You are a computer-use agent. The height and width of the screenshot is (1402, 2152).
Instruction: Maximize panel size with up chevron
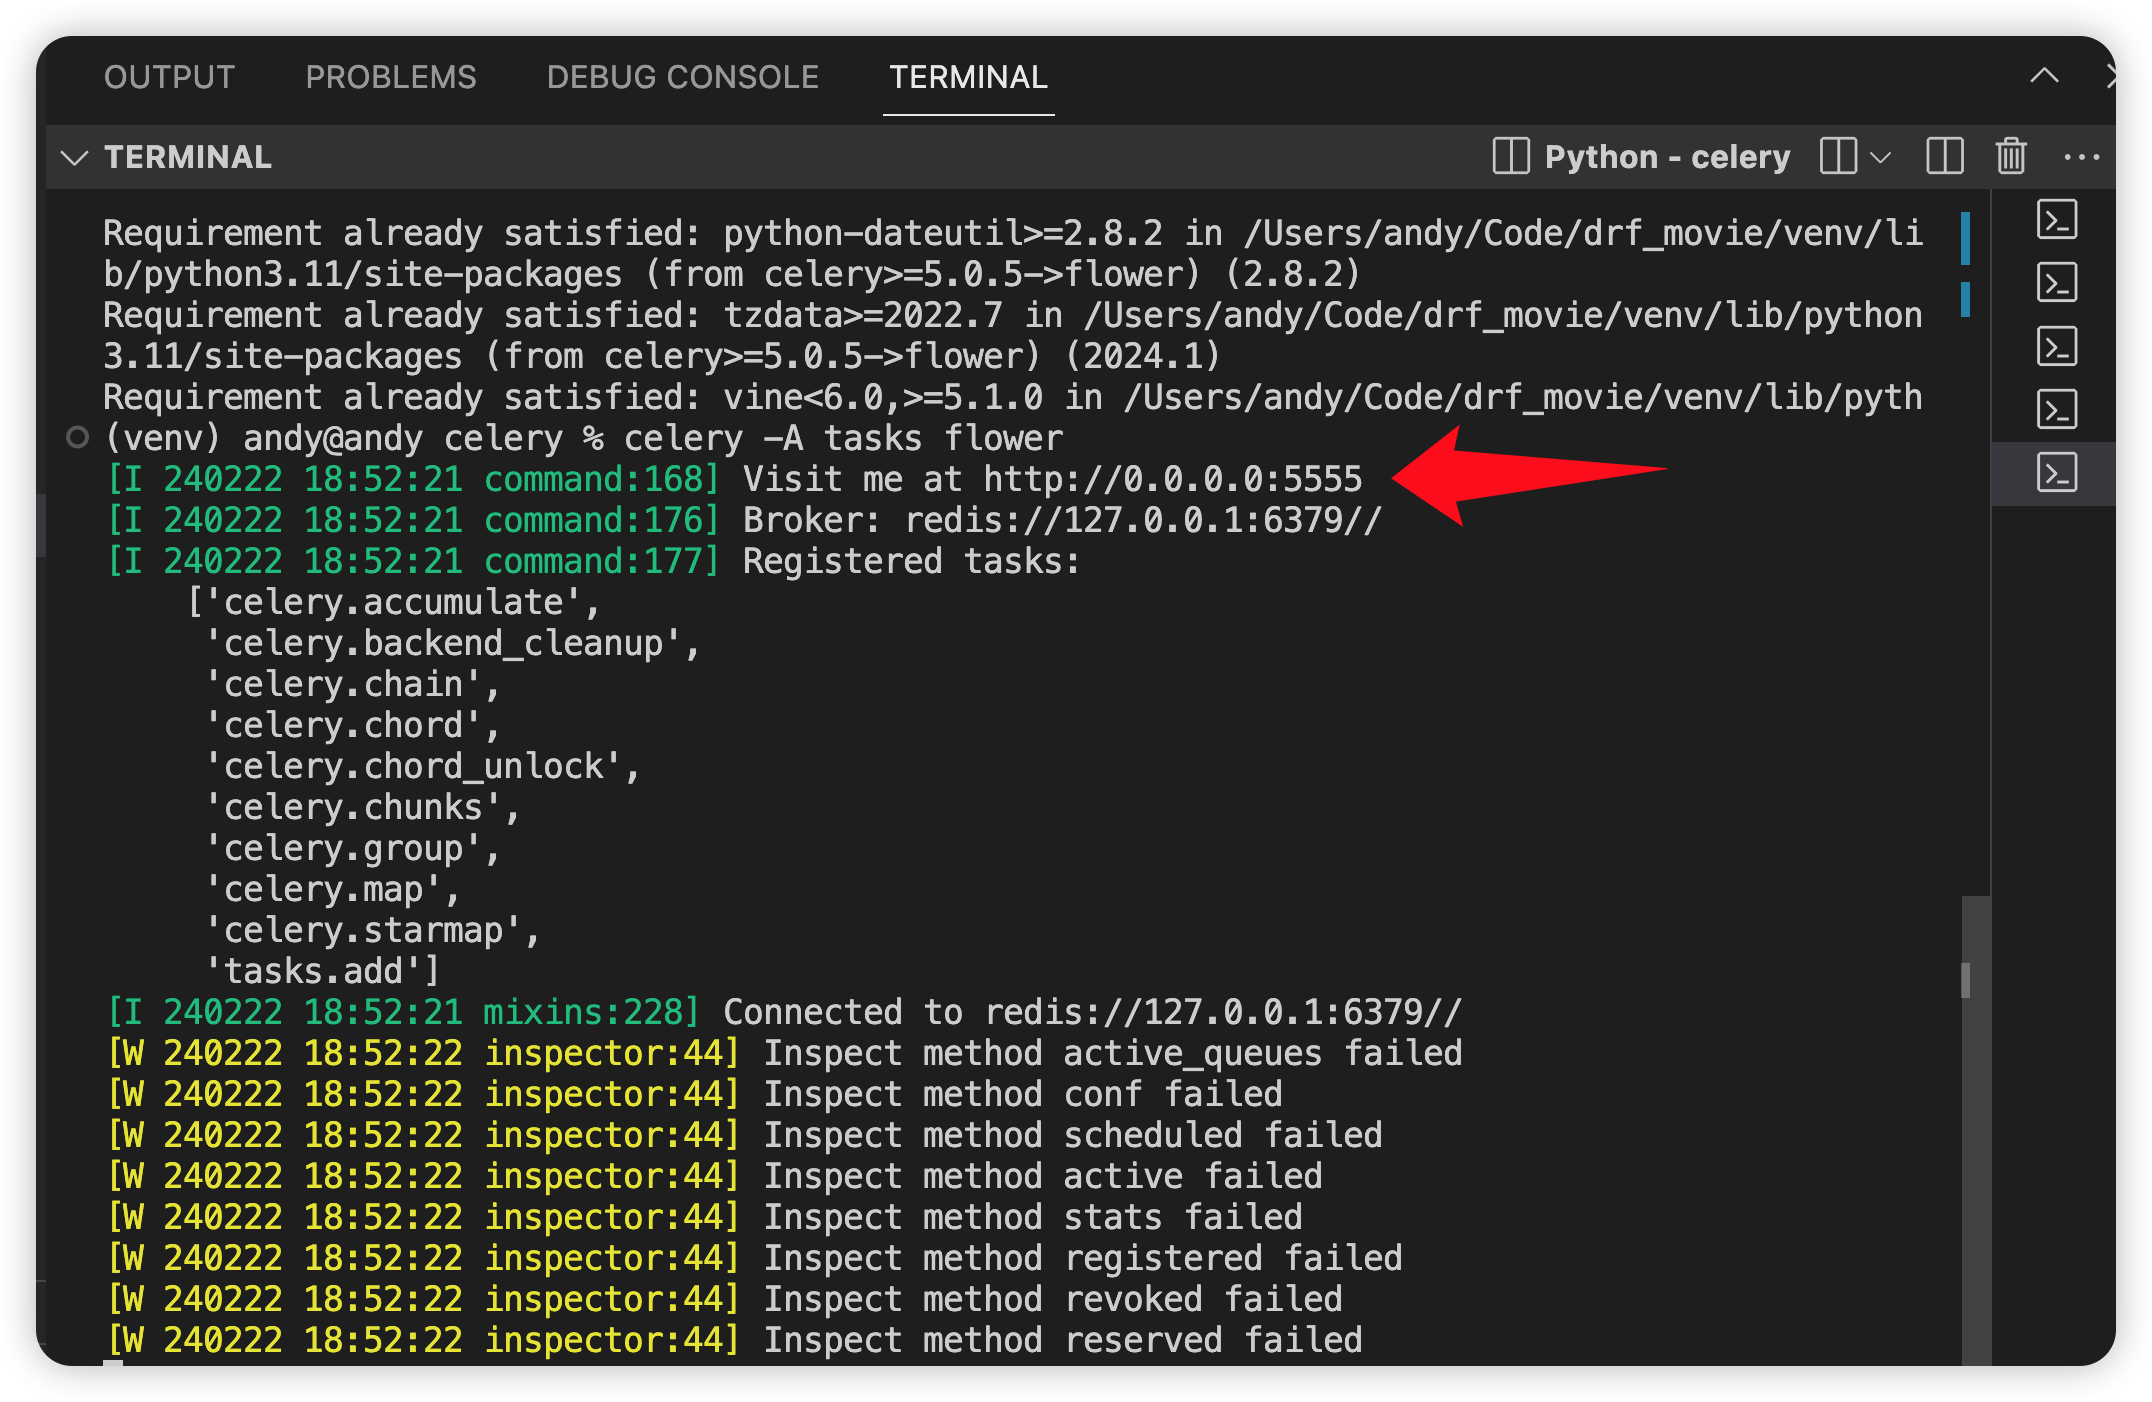click(2044, 76)
